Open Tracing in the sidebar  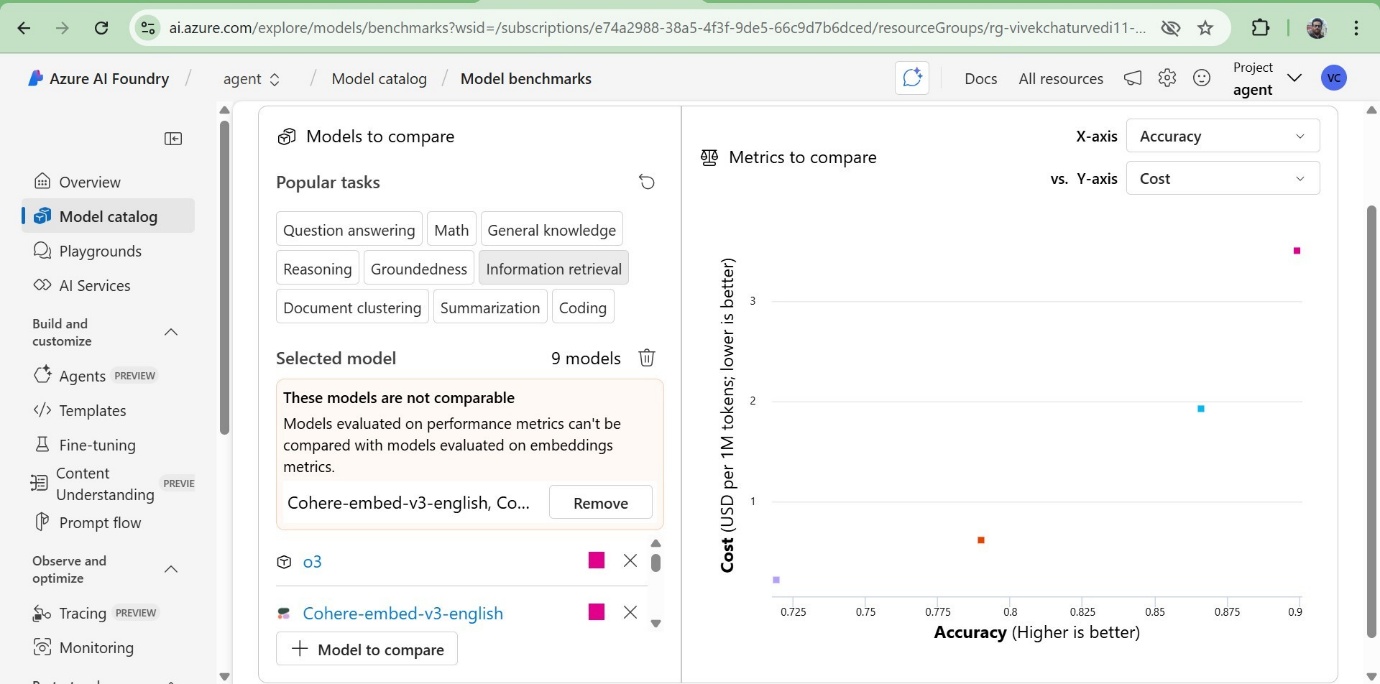[108, 613]
